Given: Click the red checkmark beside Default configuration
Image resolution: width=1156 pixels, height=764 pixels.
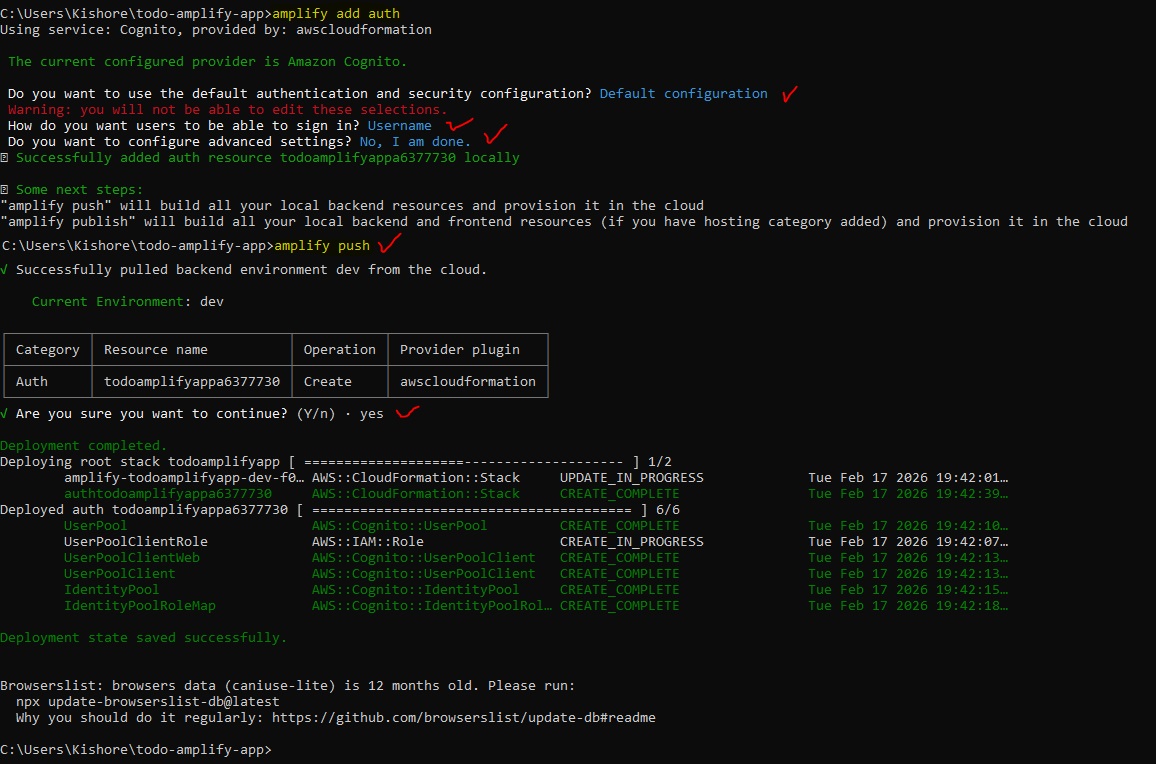Looking at the screenshot, I should coord(790,94).
